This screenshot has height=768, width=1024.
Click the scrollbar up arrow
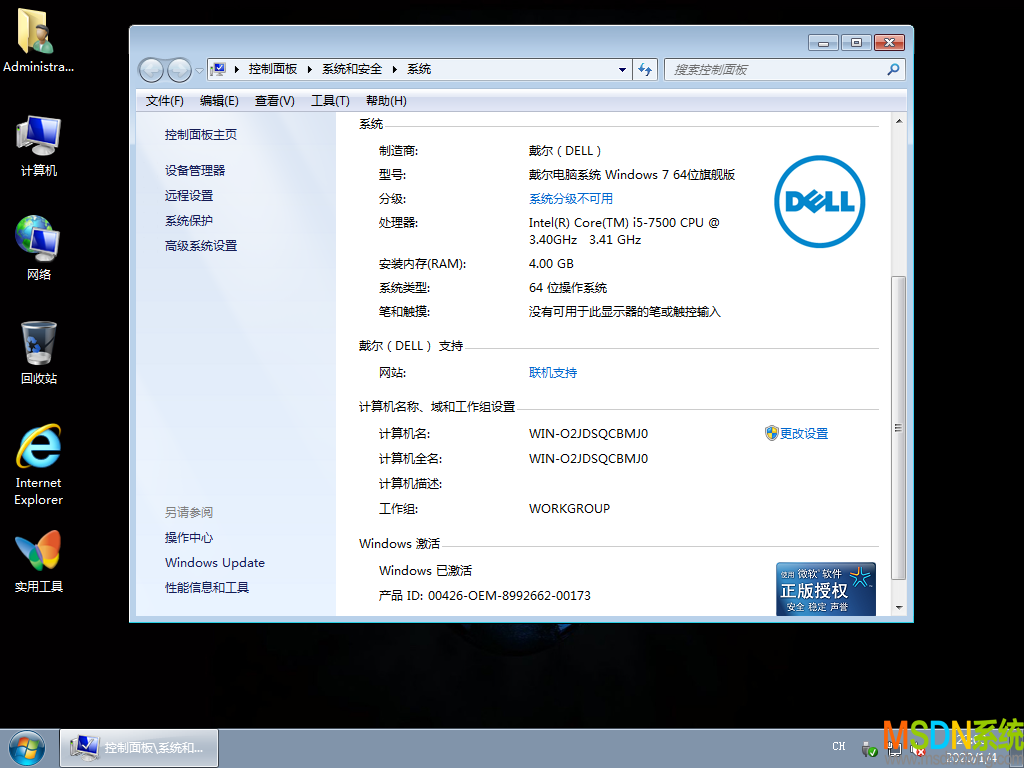(x=899, y=121)
